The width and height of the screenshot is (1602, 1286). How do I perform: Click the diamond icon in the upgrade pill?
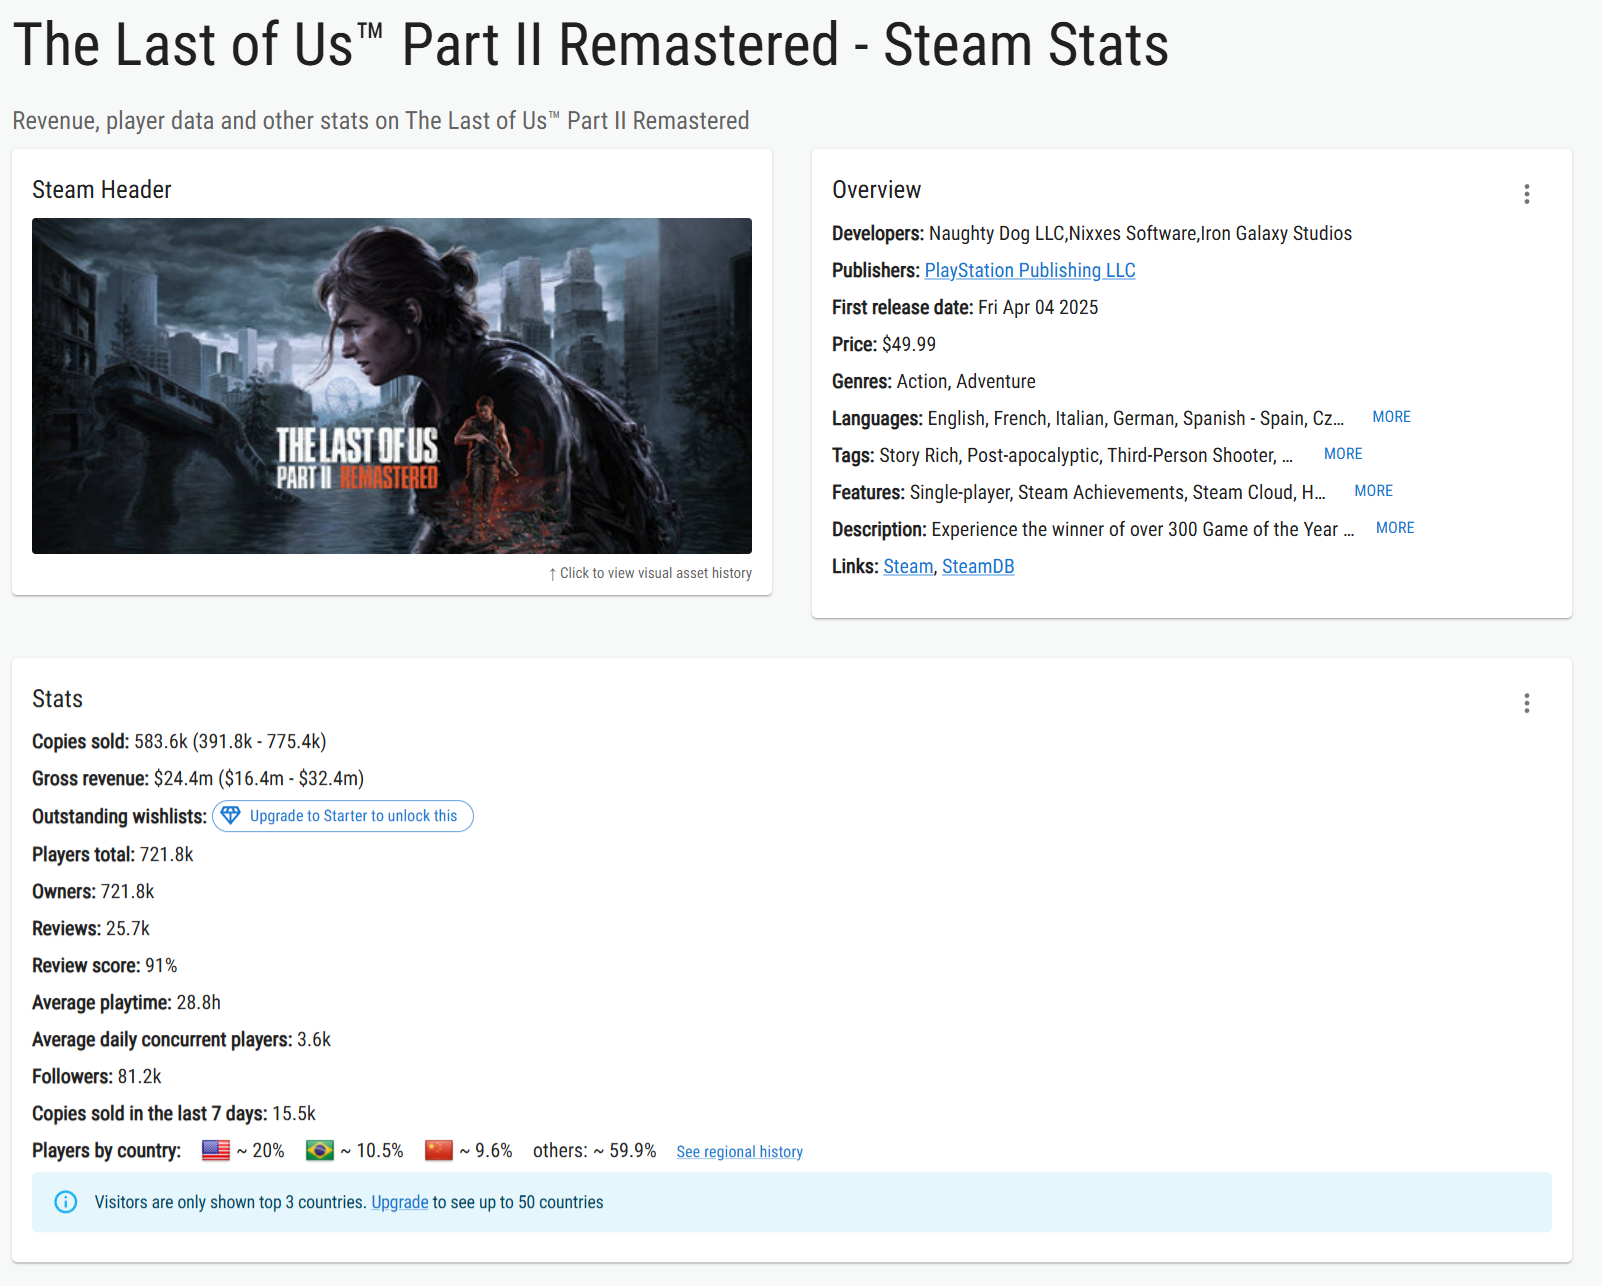point(231,816)
